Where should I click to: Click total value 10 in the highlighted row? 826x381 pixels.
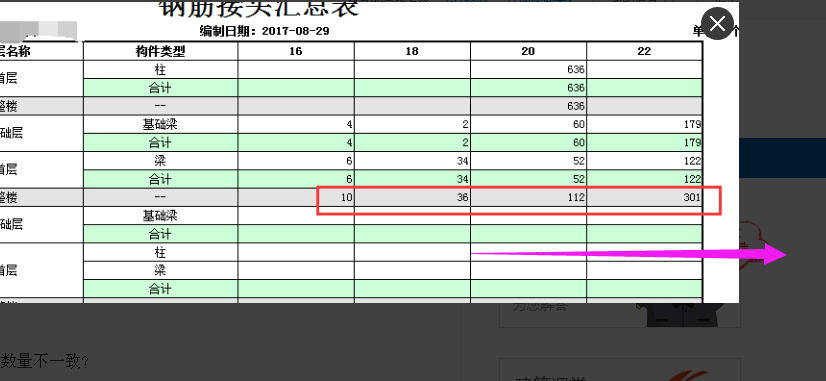coord(347,198)
